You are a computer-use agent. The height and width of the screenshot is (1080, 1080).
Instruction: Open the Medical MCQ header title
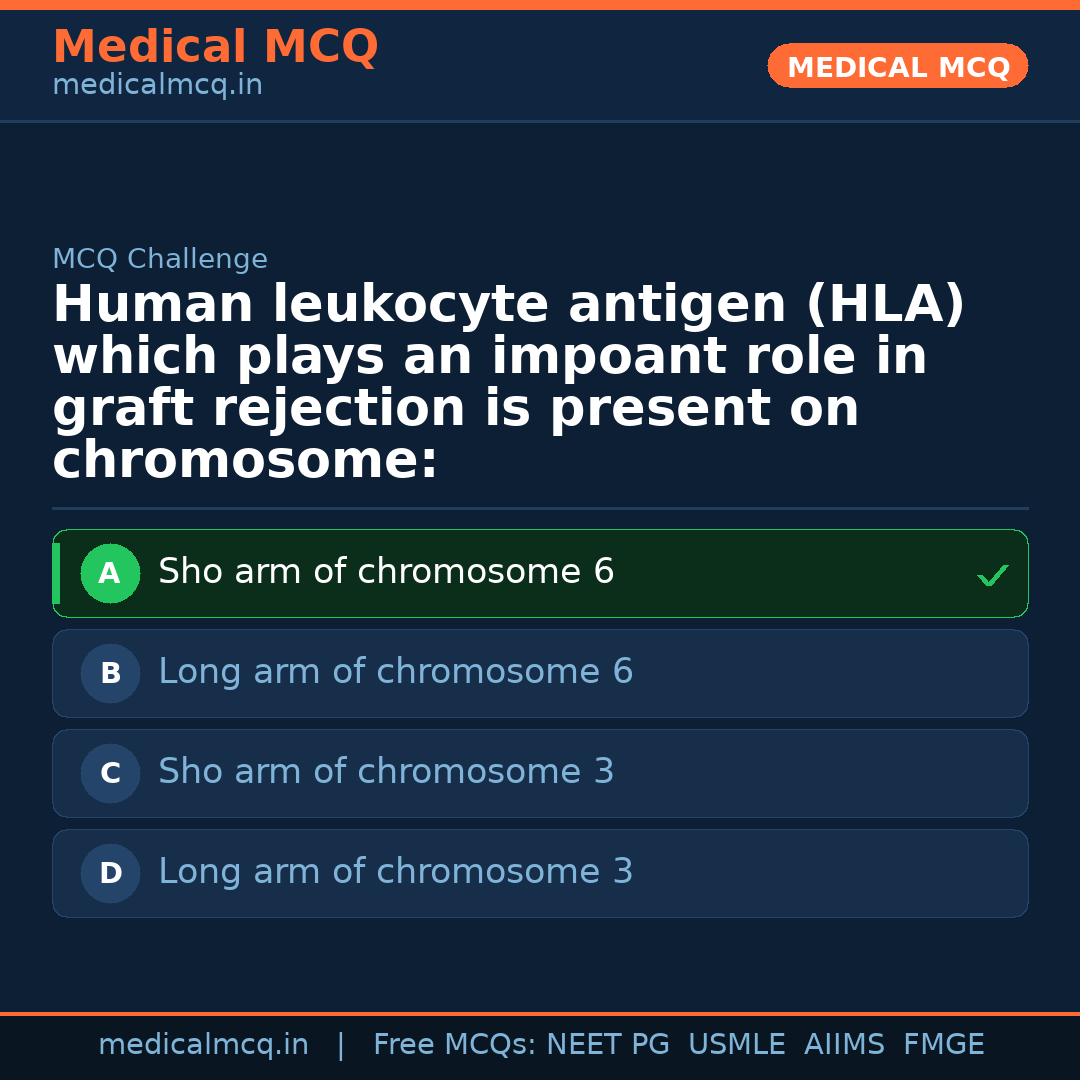tap(215, 47)
